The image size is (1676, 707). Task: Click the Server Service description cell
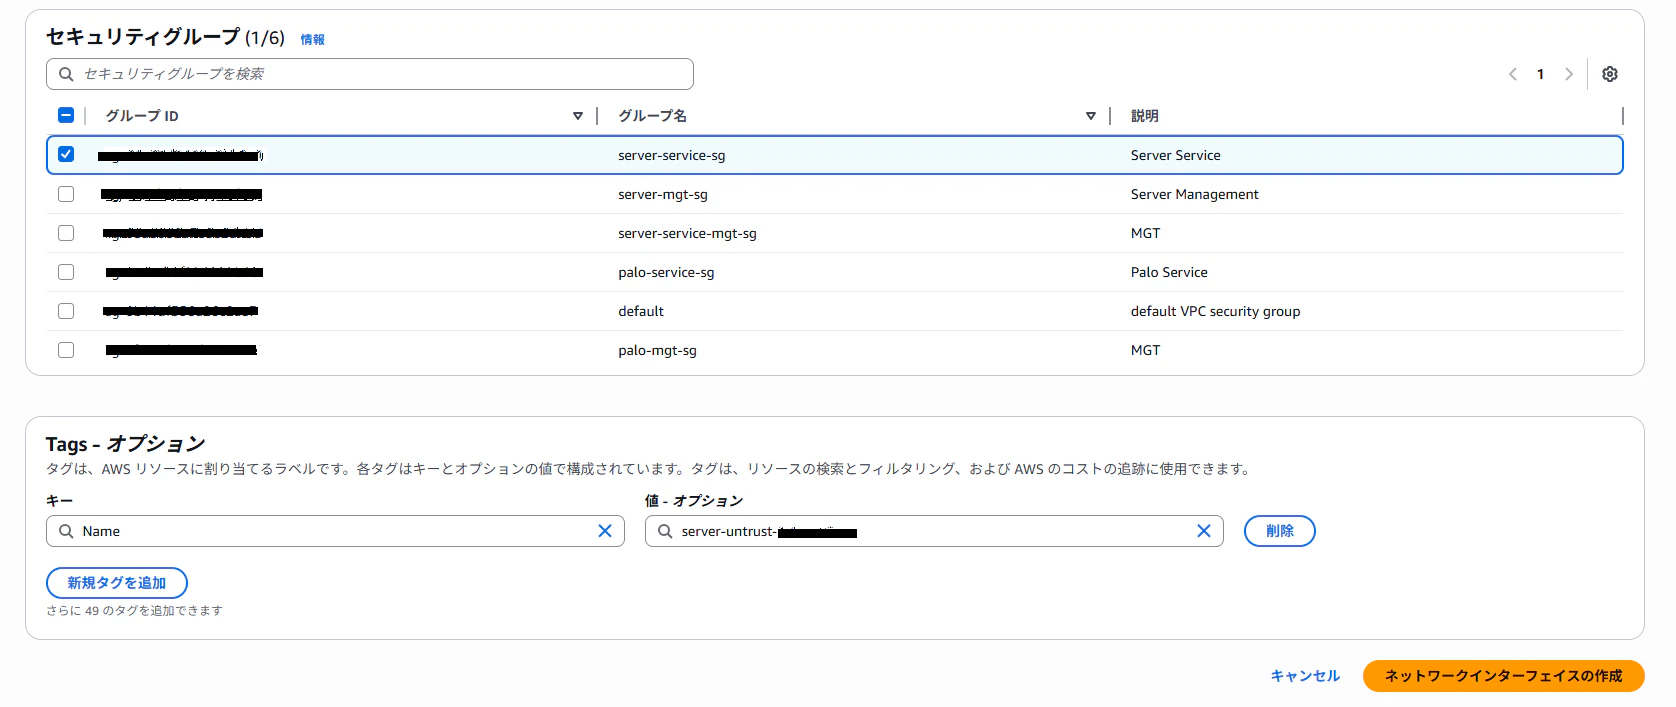click(x=1176, y=155)
